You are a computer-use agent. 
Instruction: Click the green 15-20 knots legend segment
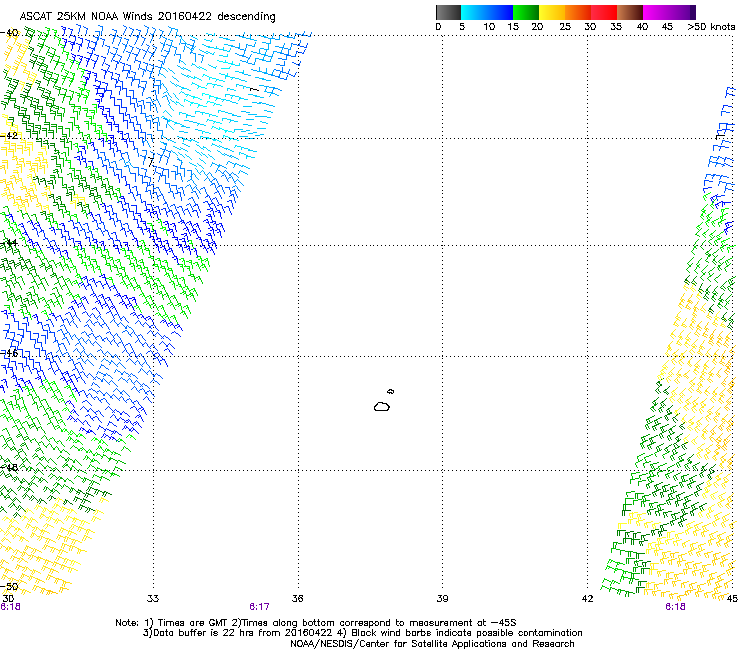pos(526,12)
